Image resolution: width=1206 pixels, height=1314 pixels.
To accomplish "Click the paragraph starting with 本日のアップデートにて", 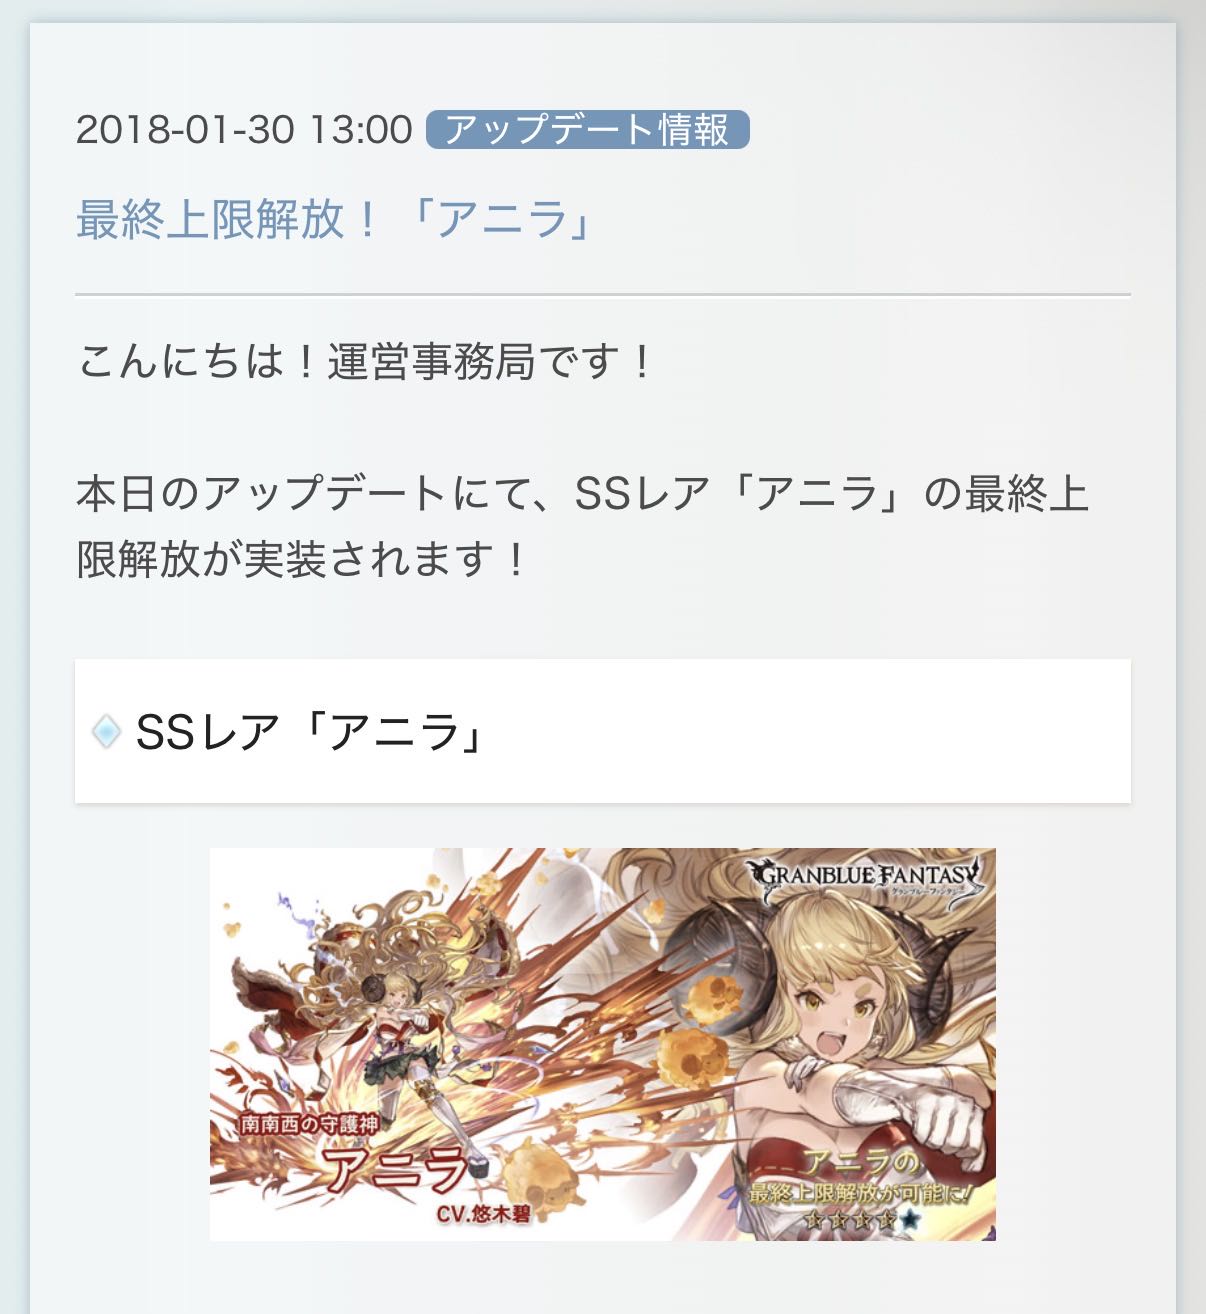I will pos(583,527).
